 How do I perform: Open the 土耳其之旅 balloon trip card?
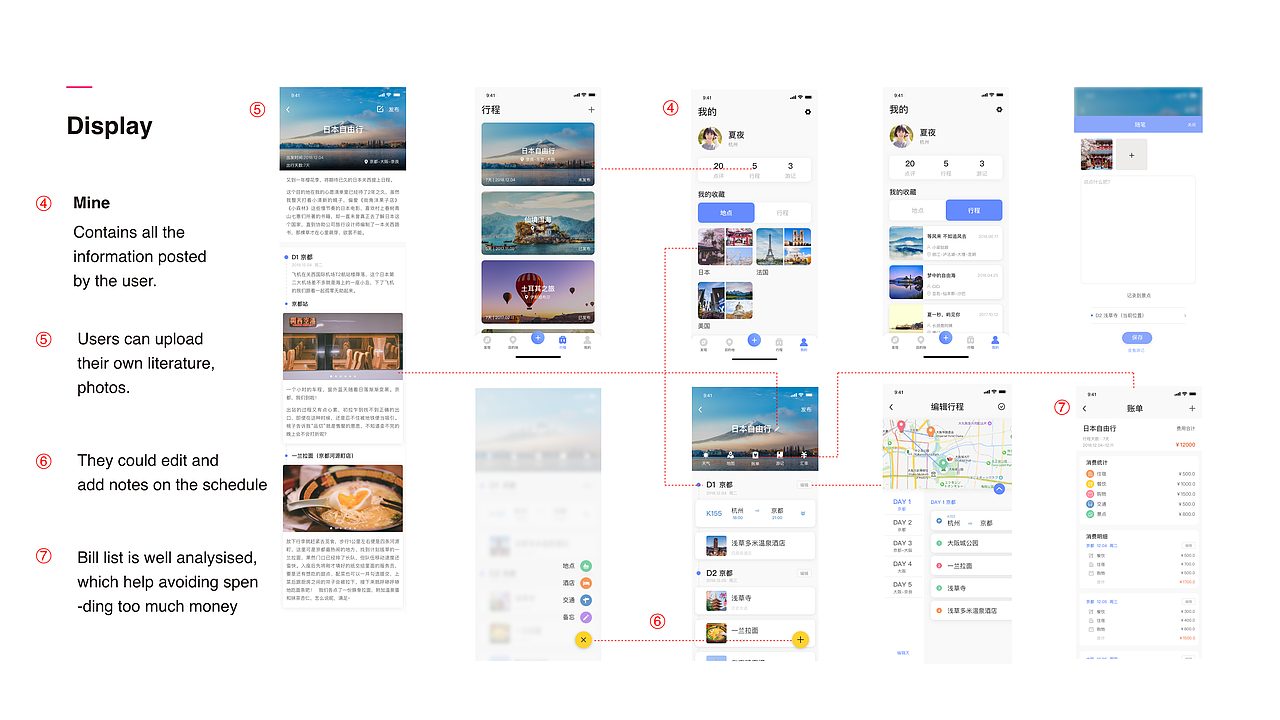(x=538, y=292)
